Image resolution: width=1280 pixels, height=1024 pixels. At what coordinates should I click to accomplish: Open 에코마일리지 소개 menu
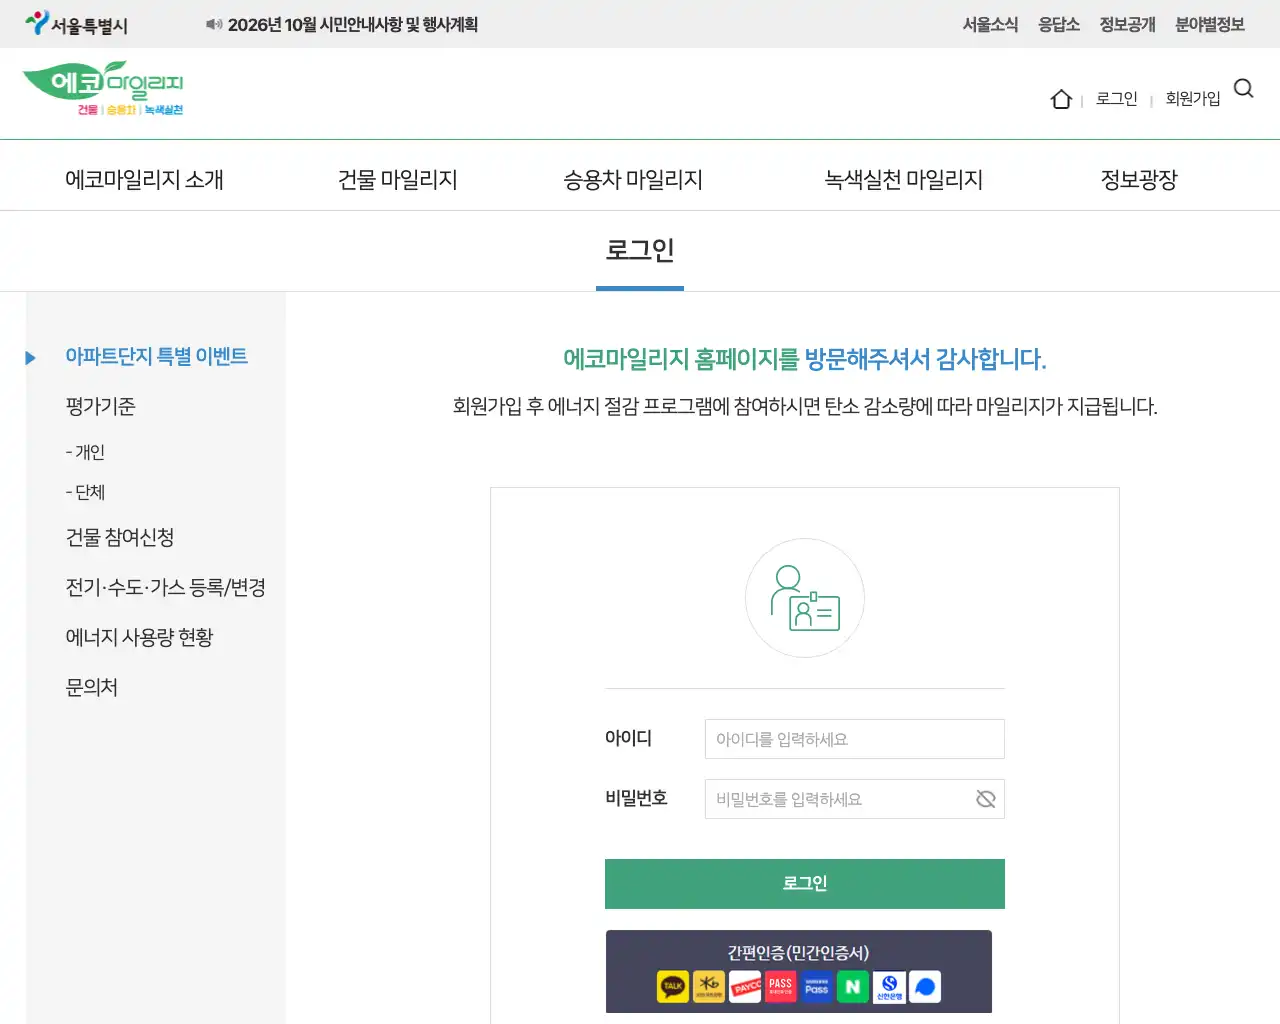click(x=144, y=180)
